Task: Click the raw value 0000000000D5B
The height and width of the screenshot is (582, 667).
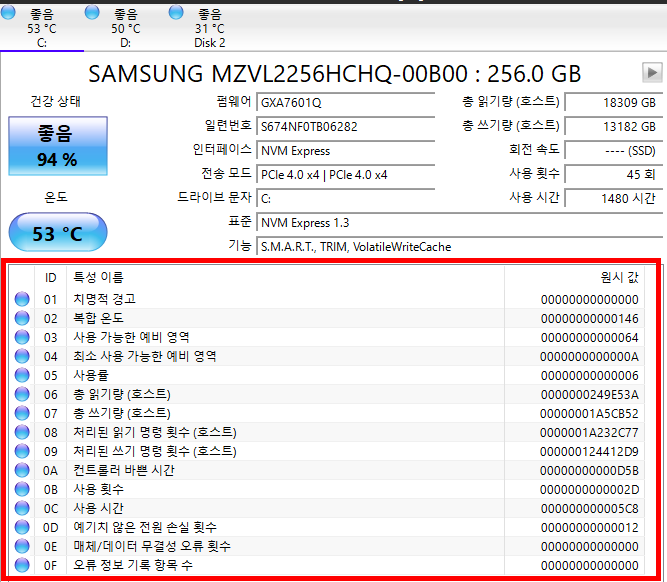Action: click(x=590, y=471)
